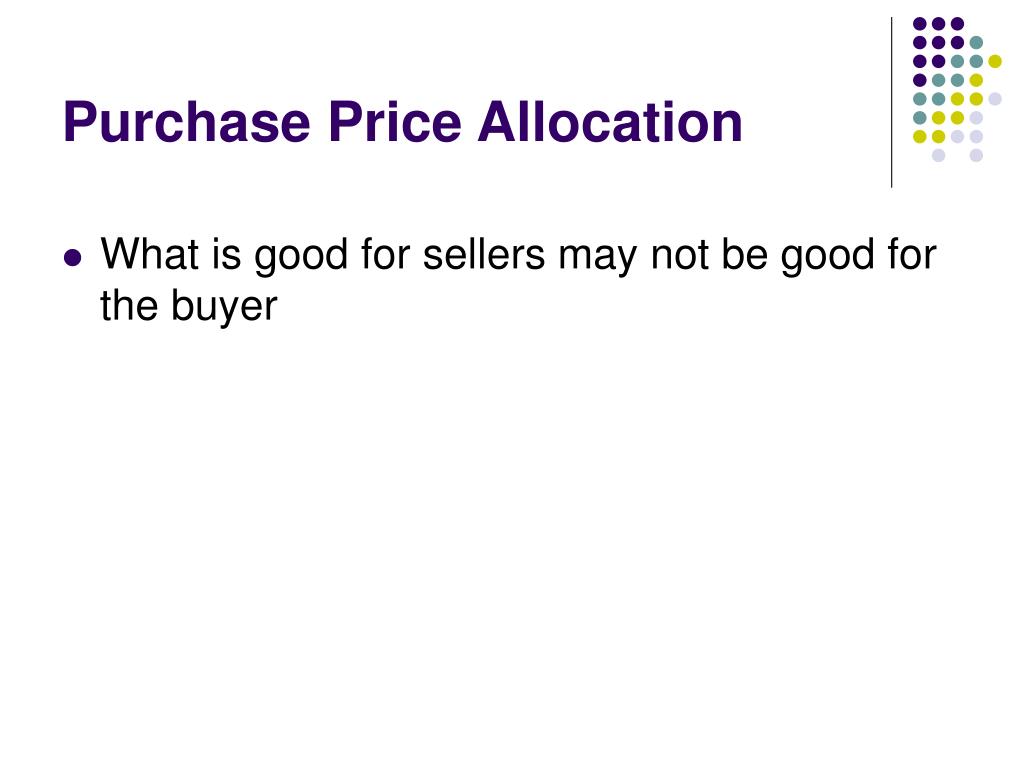Click the word Allocation in the heading
Viewport: 1024px width, 768px height.
611,121
